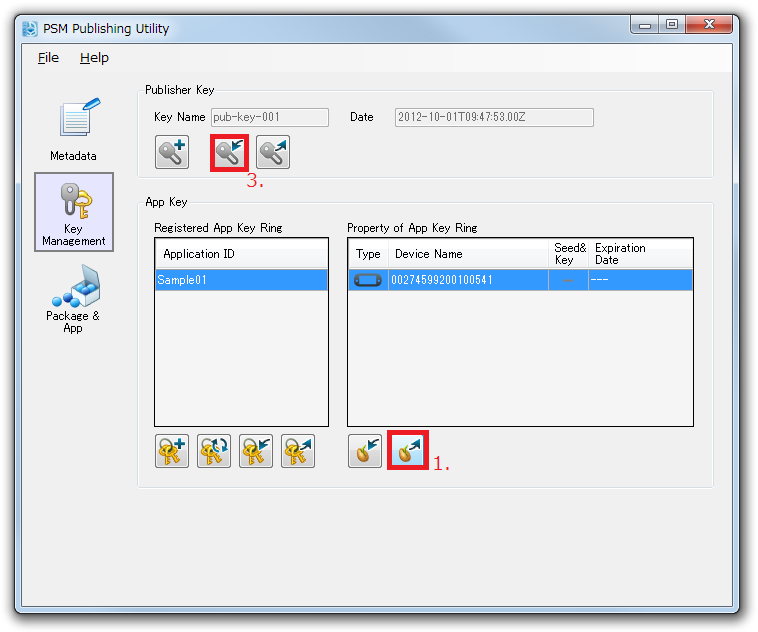Open the Help menu
This screenshot has width=758, height=632.
click(94, 58)
